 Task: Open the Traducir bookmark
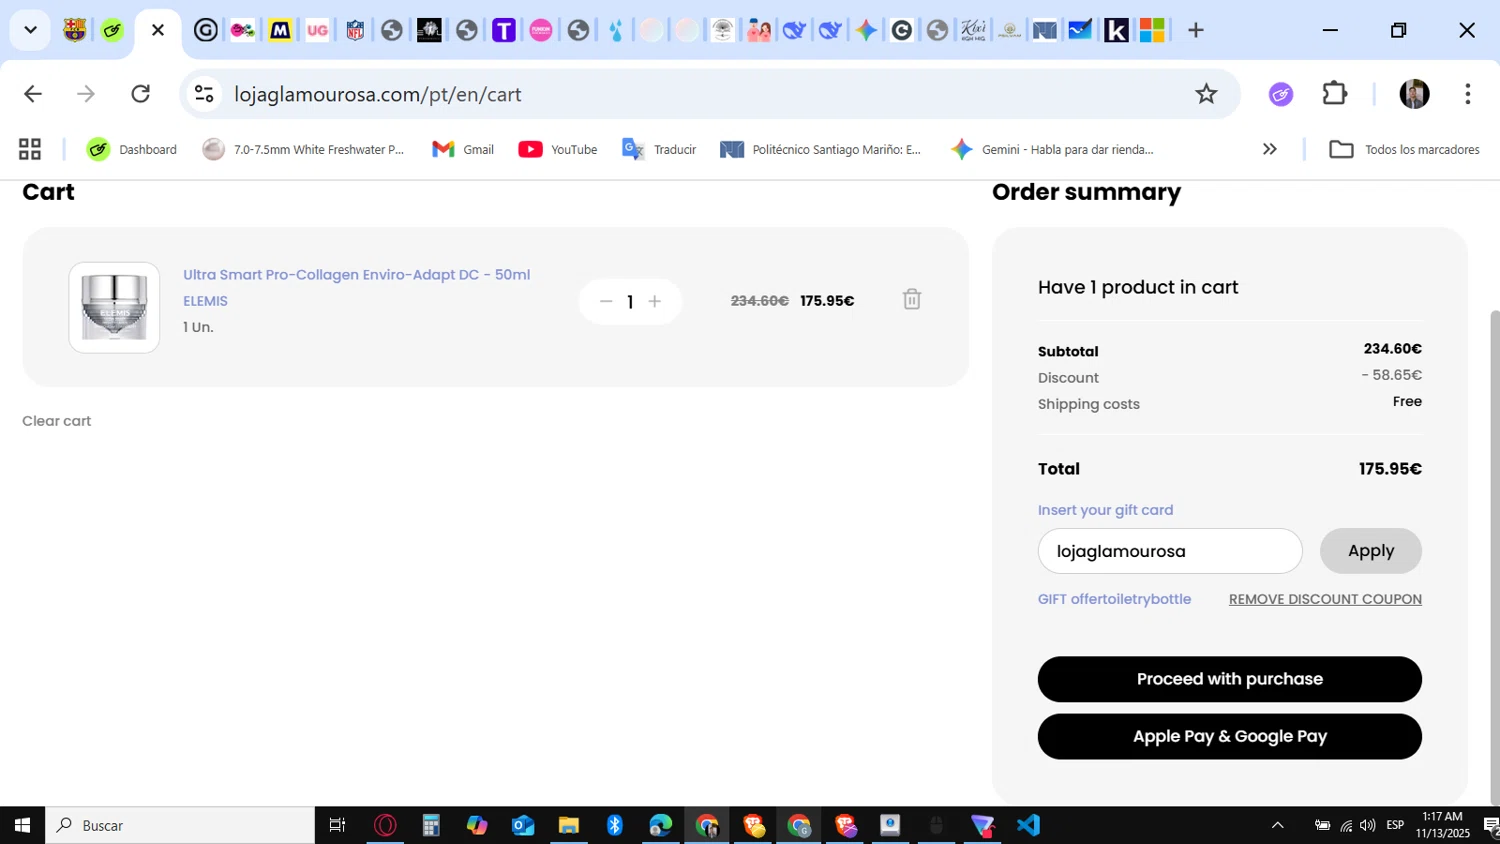tap(659, 149)
